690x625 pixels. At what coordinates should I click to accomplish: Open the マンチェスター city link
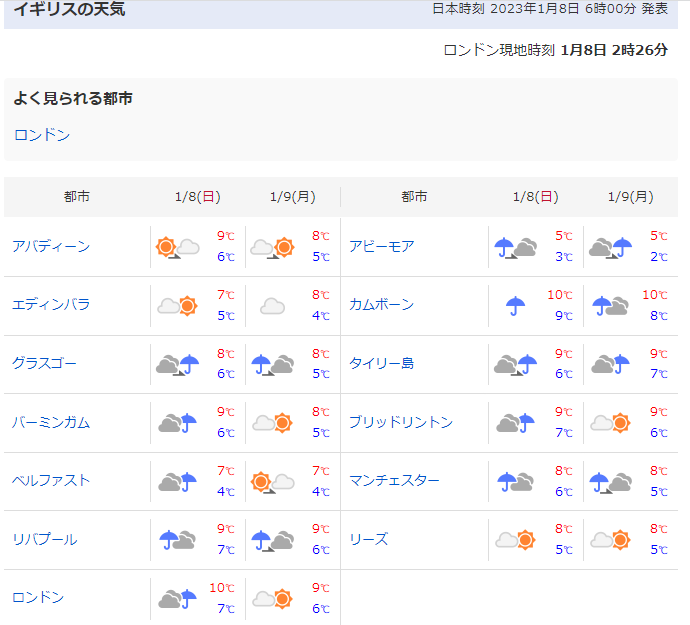(x=394, y=480)
